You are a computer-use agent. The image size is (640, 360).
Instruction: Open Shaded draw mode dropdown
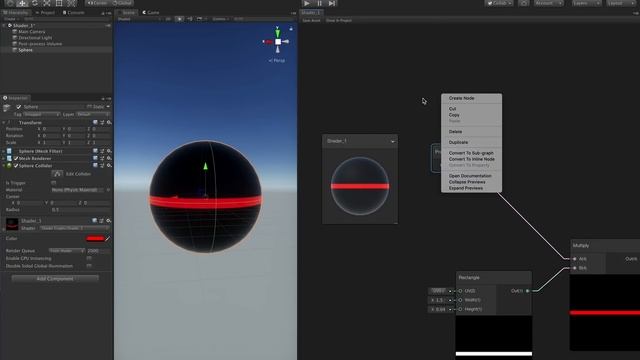pos(139,19)
